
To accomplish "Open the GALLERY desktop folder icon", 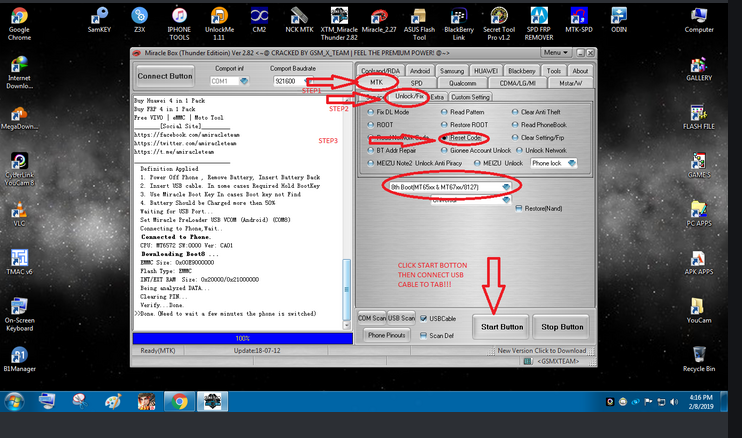I will [x=699, y=69].
